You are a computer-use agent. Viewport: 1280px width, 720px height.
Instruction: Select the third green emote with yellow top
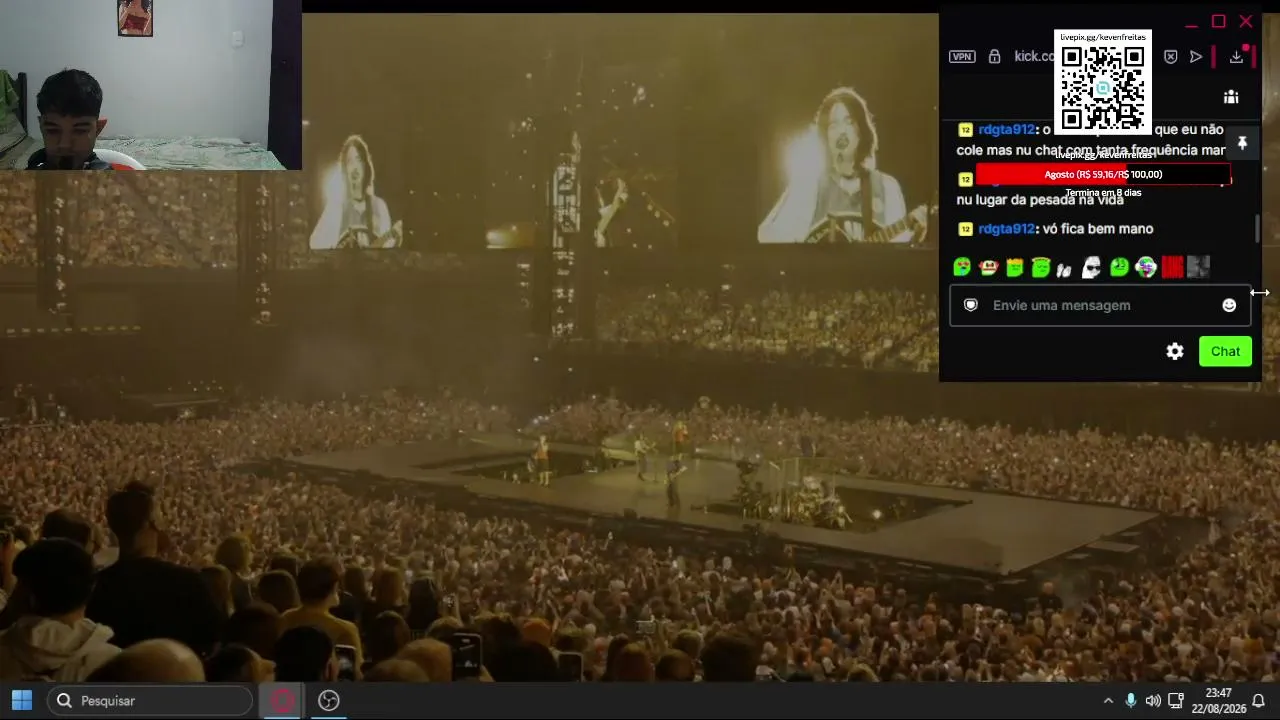pyautogui.click(x=1015, y=267)
